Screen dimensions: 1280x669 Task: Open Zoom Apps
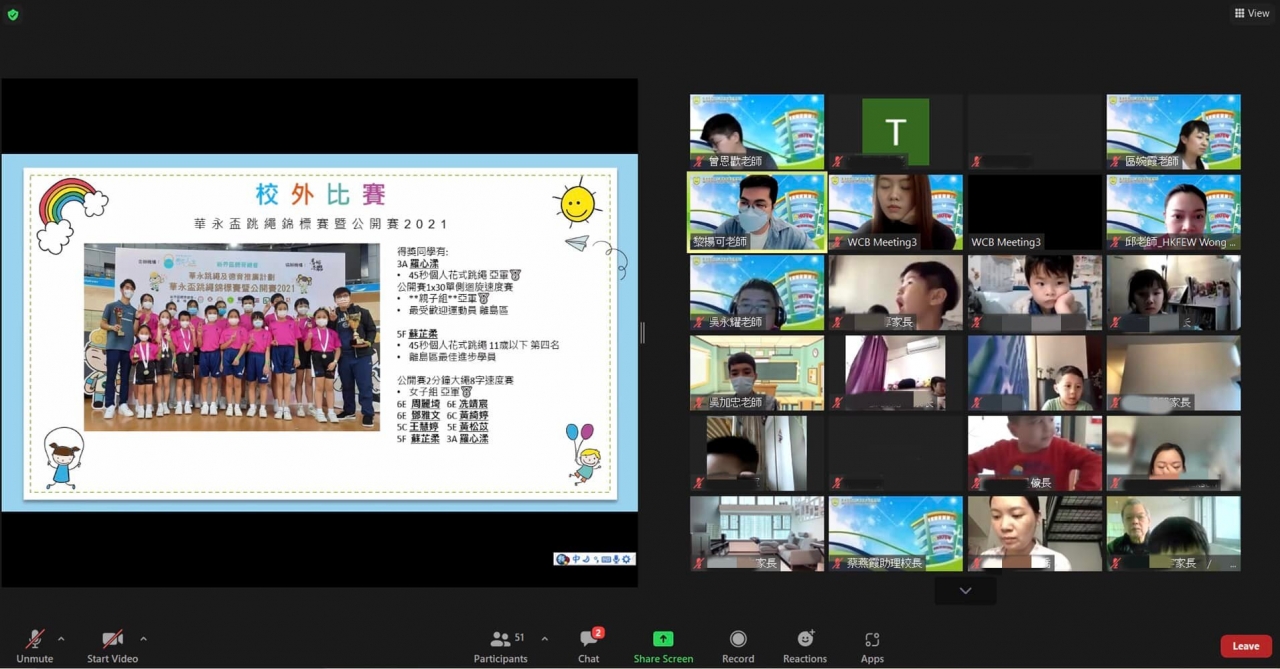tap(872, 646)
